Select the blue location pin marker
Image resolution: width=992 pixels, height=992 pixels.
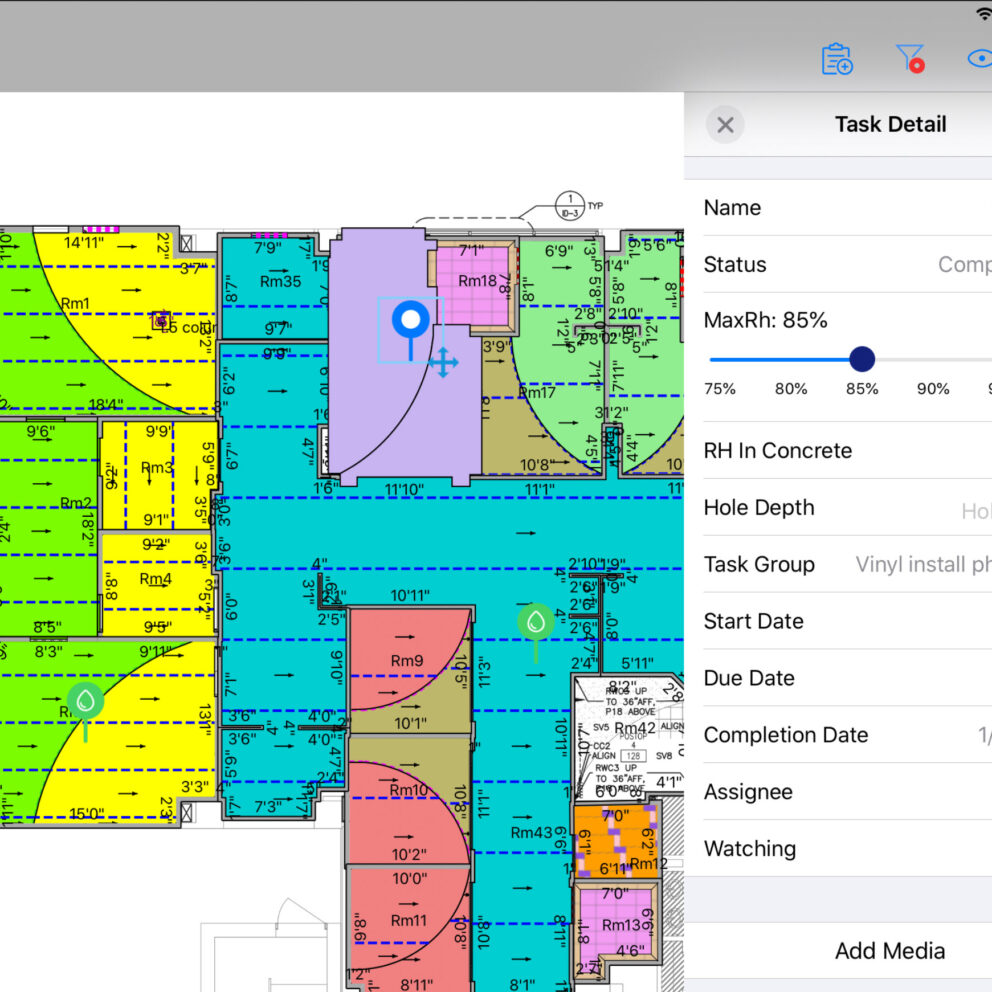[410, 322]
